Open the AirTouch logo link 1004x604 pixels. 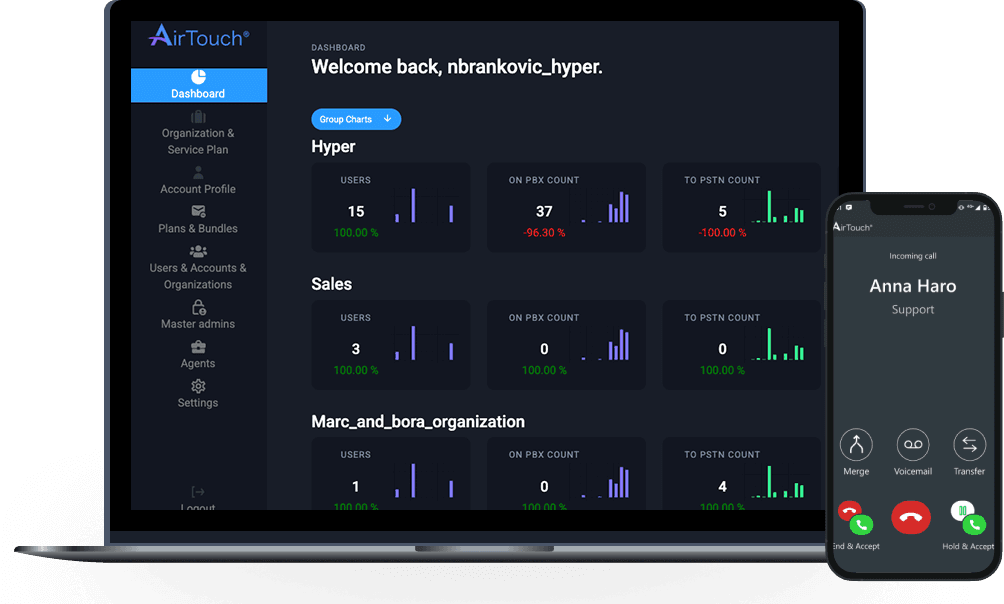click(196, 36)
